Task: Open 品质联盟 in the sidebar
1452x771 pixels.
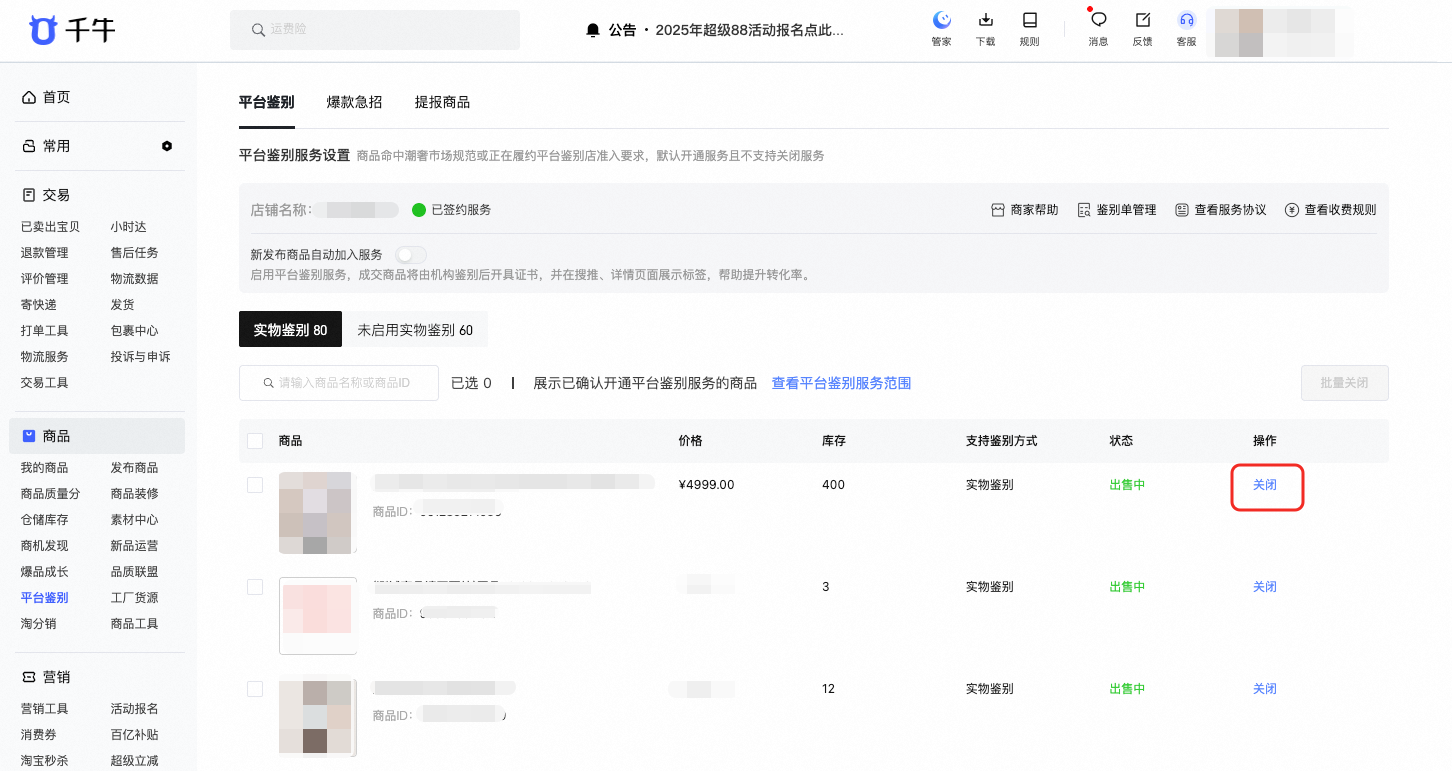Action: 134,572
